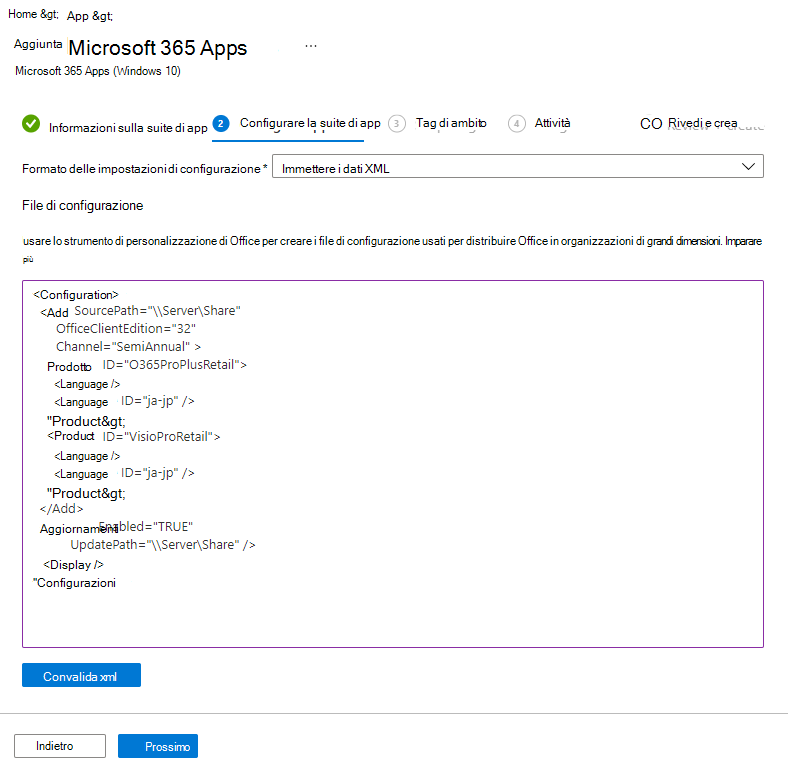788x765 pixels.
Task: Select the Configurare la suite di app tab
Action: [310, 123]
